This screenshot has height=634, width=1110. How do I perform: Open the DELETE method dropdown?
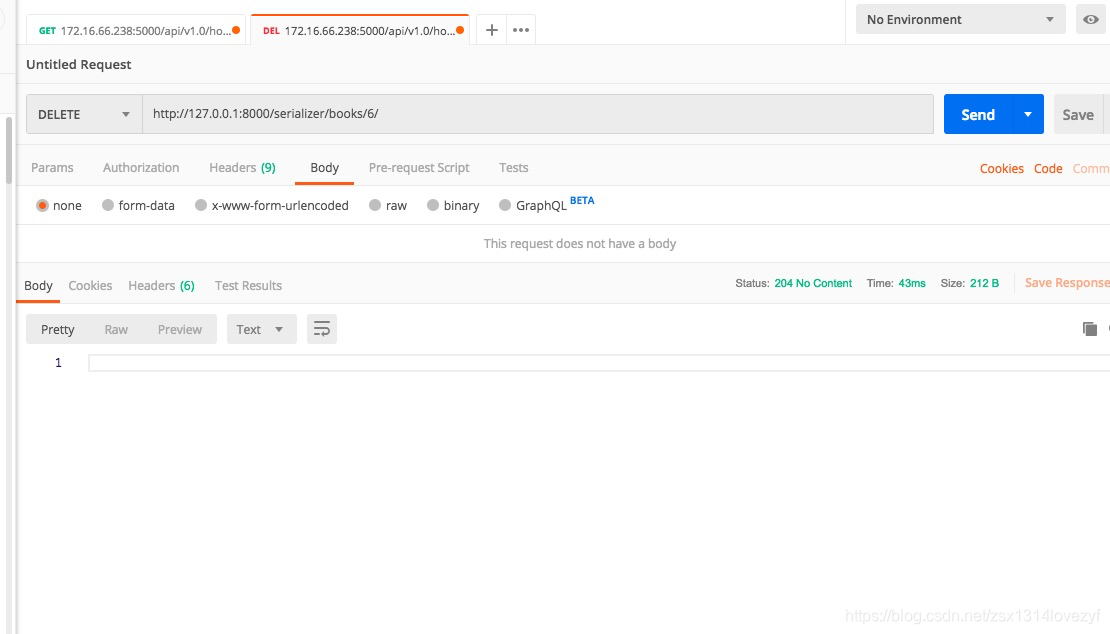click(84, 114)
